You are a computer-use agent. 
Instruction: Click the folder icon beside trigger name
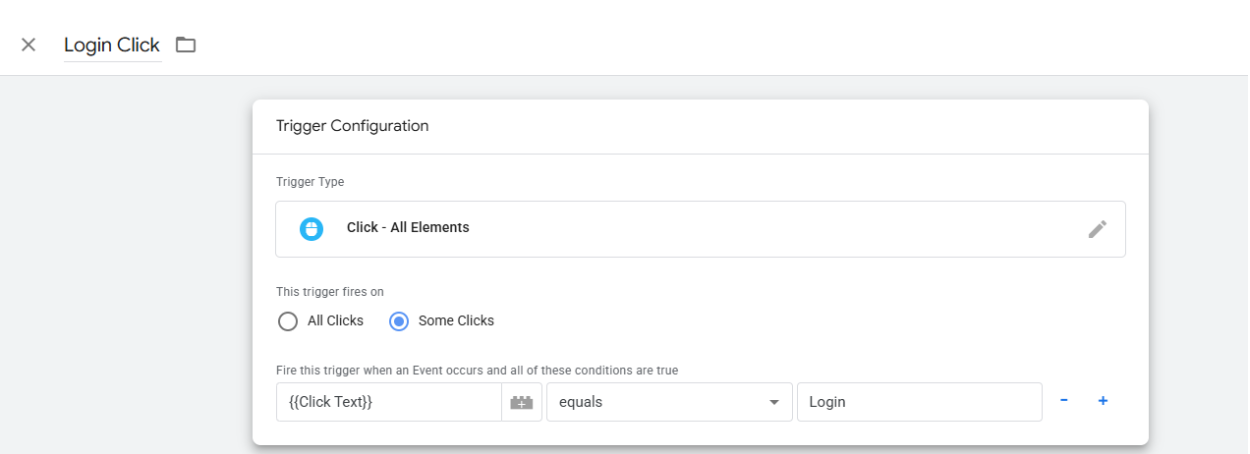tap(185, 45)
